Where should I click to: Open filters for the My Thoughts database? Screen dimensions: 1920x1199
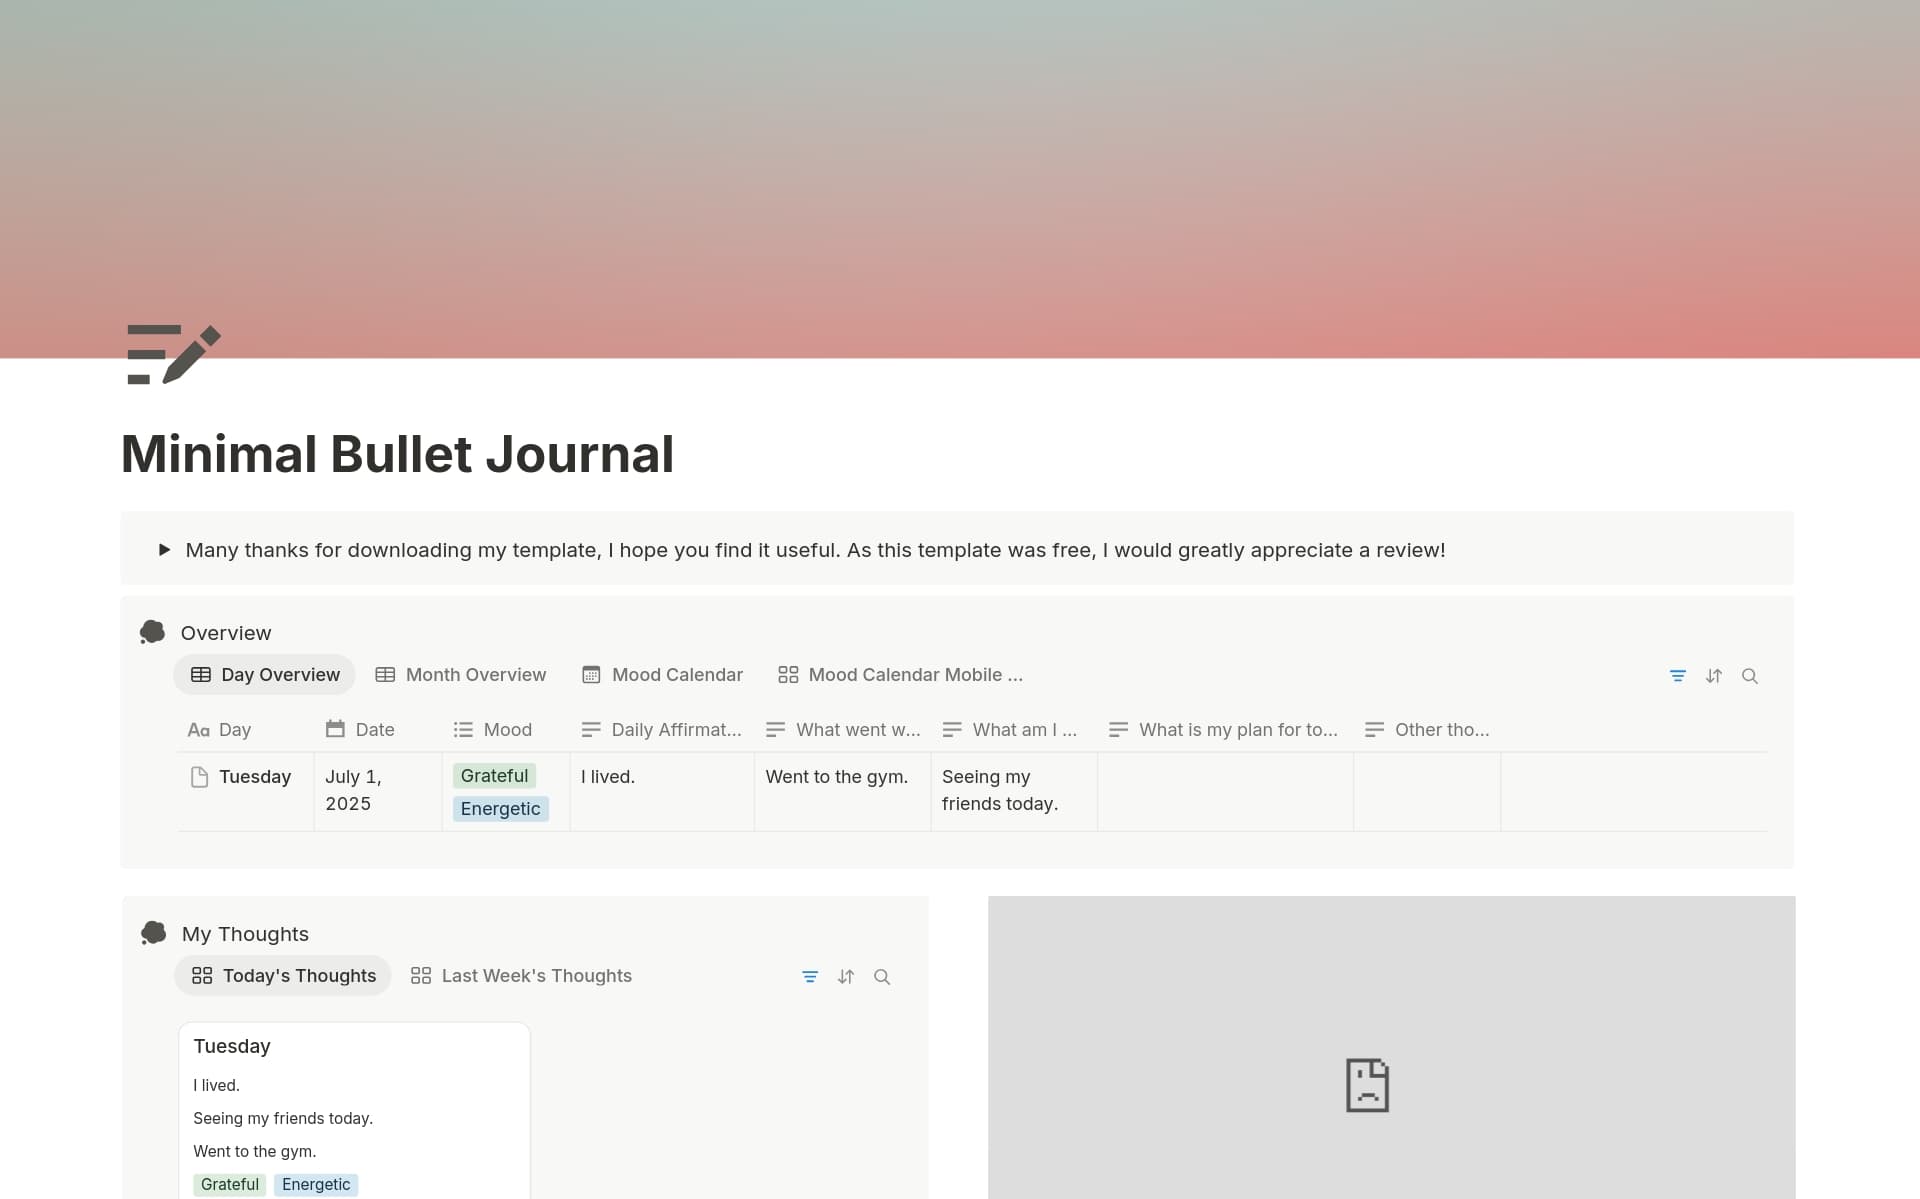coord(810,976)
